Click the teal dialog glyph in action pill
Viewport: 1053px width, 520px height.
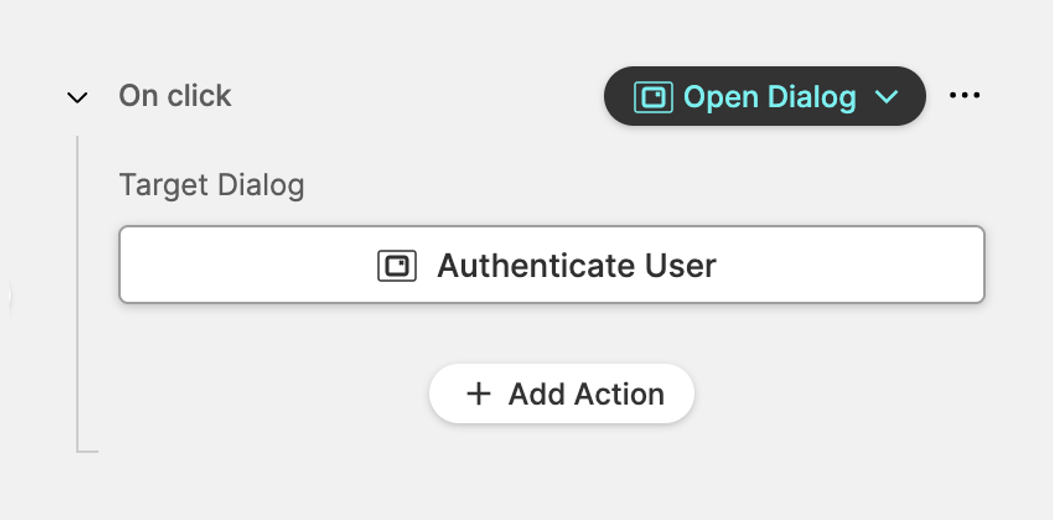click(653, 97)
